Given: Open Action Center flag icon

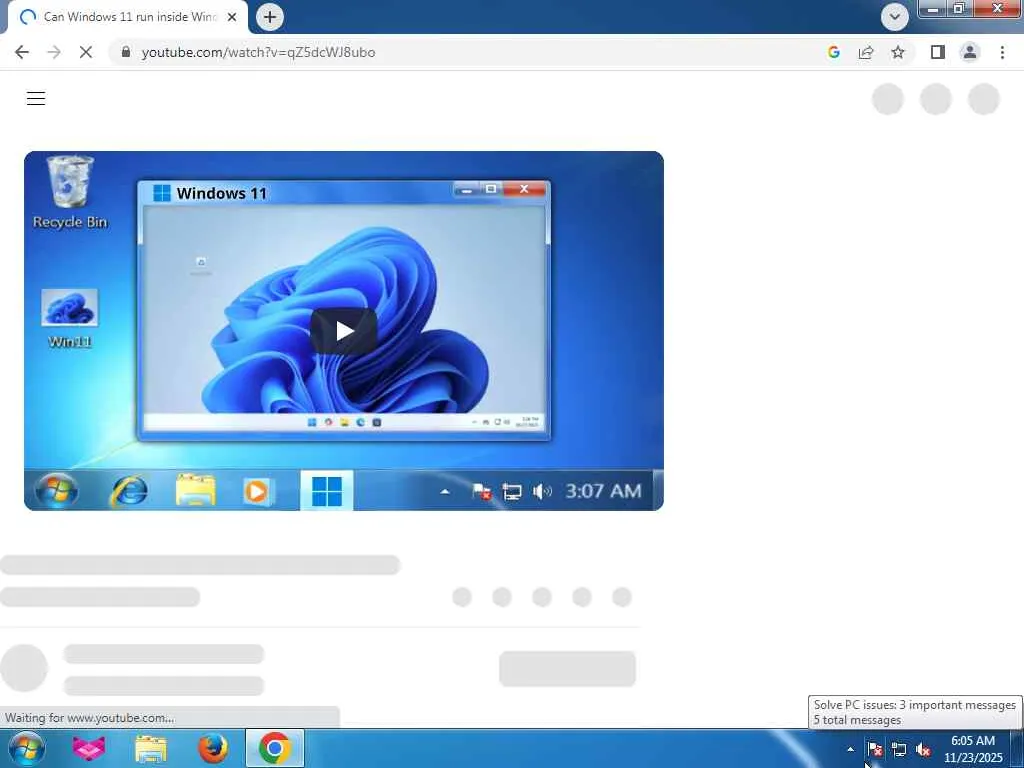Looking at the screenshot, I should click(x=874, y=749).
